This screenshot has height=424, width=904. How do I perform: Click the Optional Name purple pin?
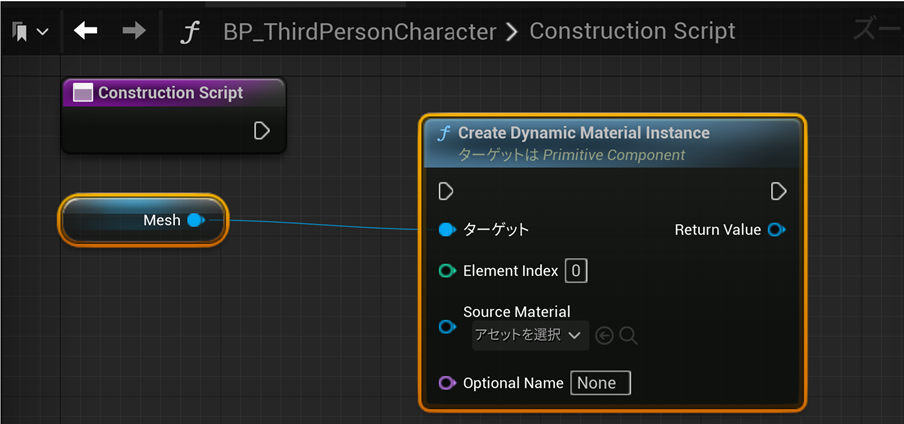coord(447,382)
